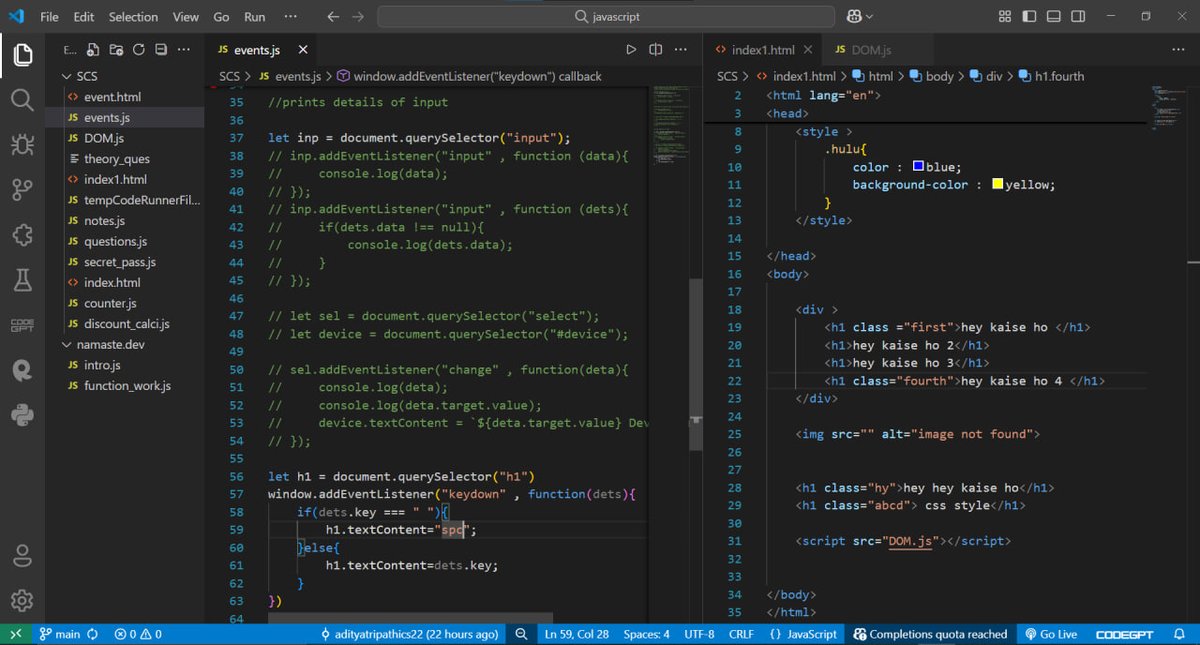This screenshot has height=645, width=1200.
Task: Go forward in navigation history
Action: point(358,17)
